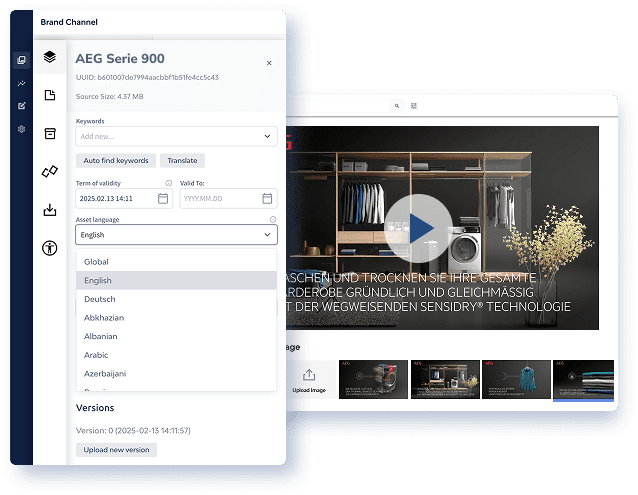Select English language option in list

(x=176, y=280)
